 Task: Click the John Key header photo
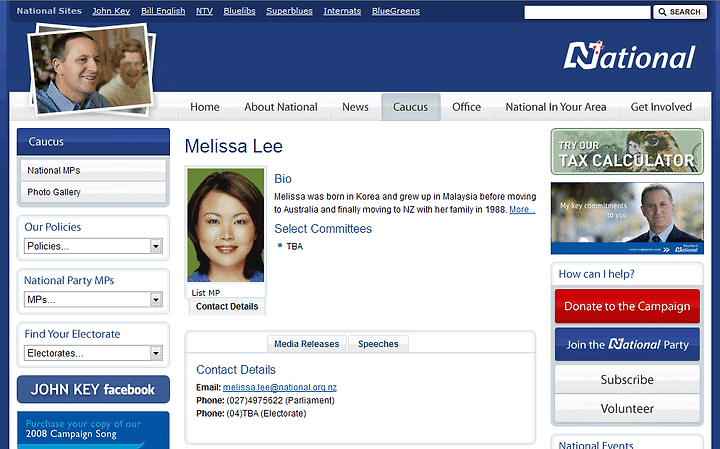92,69
